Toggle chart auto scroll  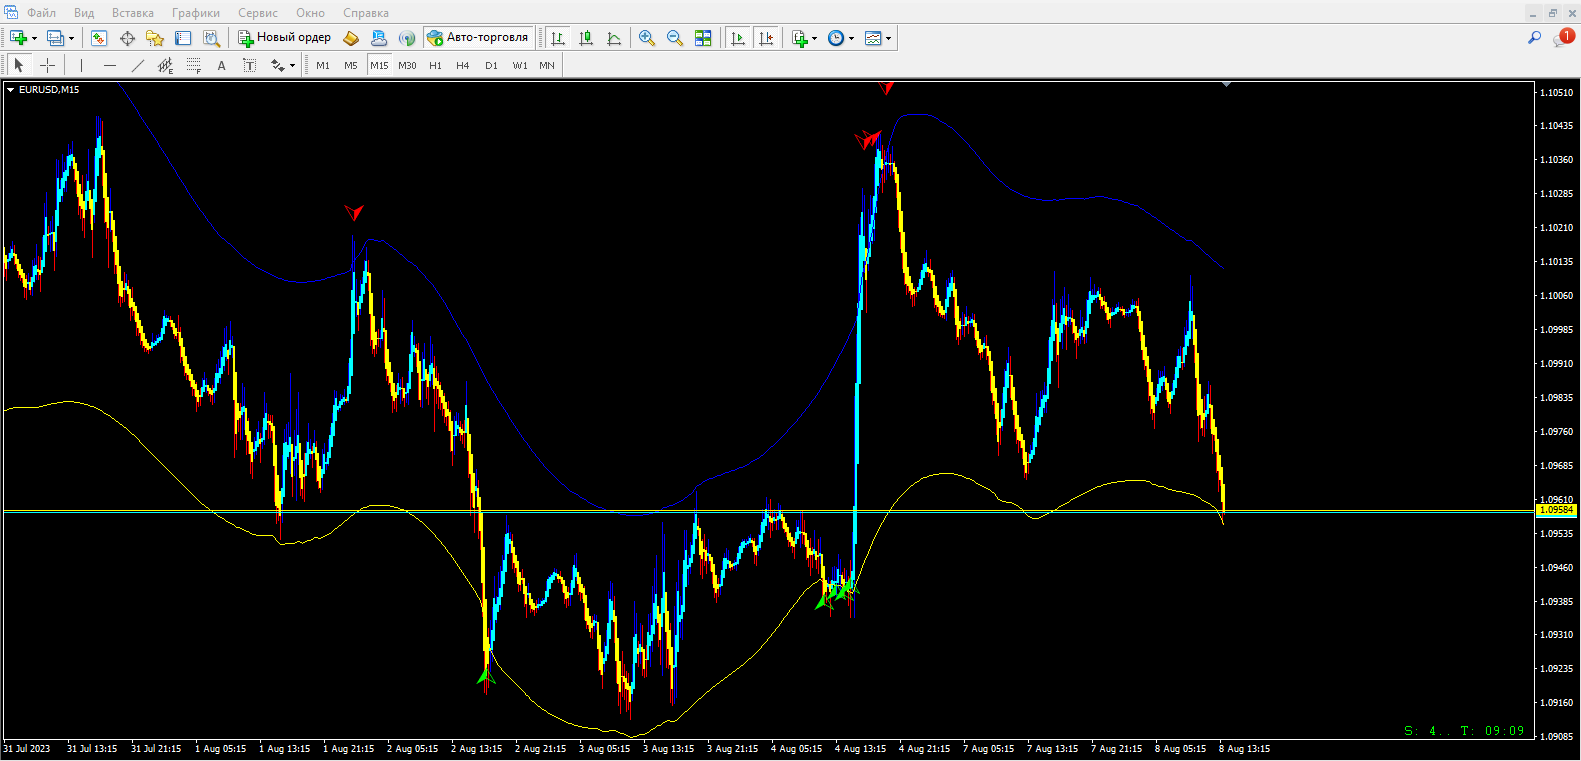(738, 38)
